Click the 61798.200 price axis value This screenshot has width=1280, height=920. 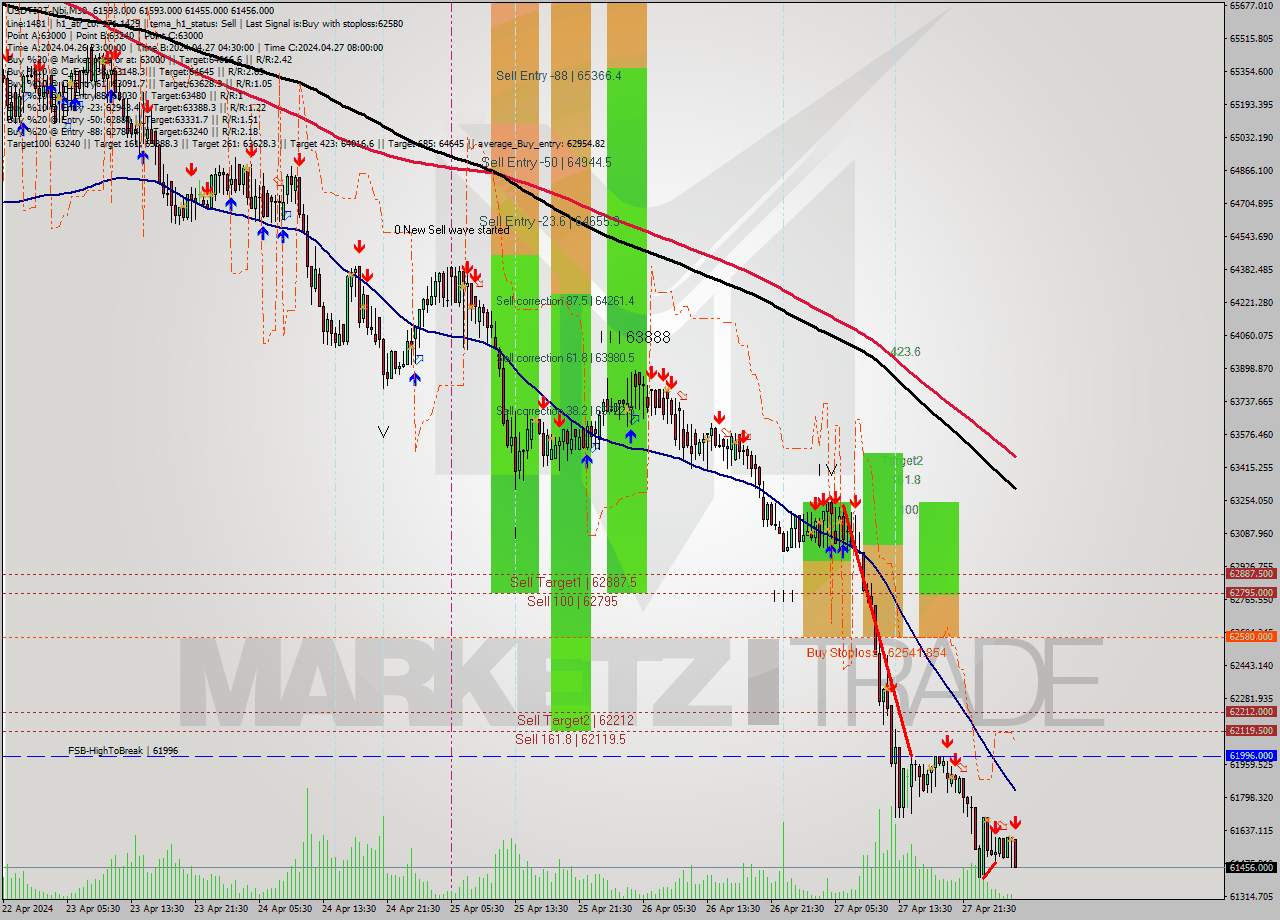click(1251, 797)
